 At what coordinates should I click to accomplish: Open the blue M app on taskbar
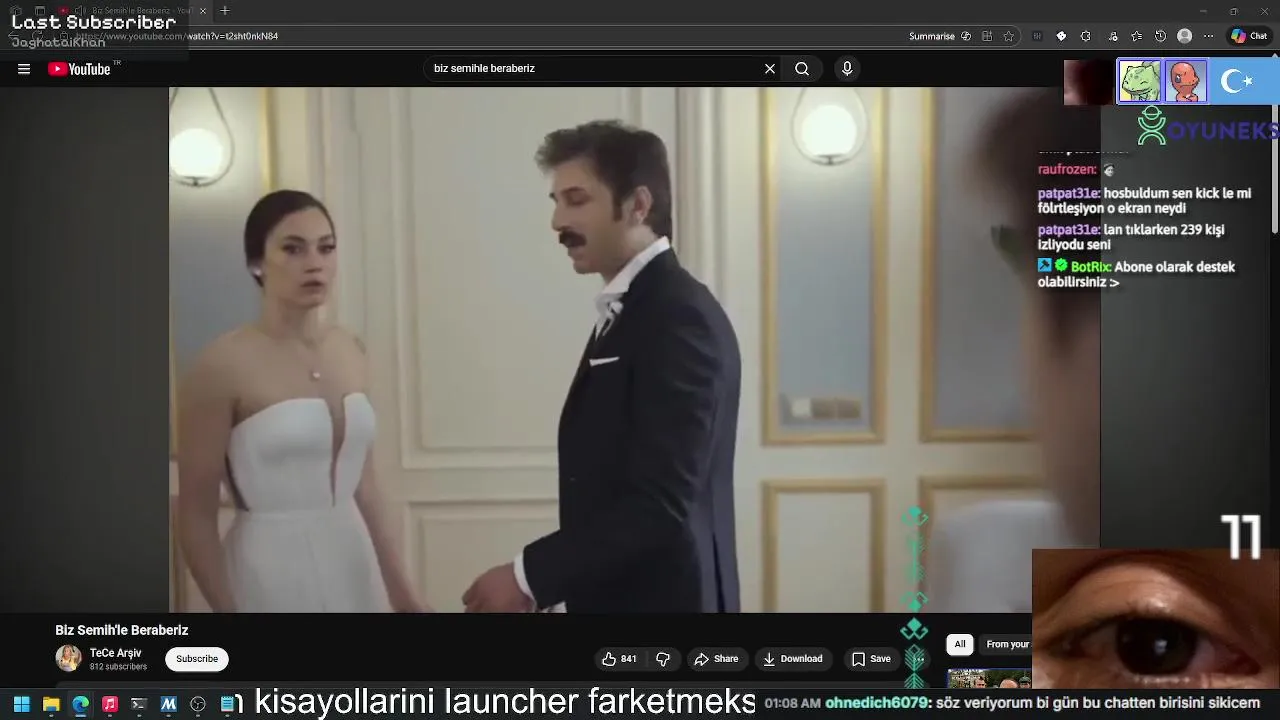pos(168,704)
